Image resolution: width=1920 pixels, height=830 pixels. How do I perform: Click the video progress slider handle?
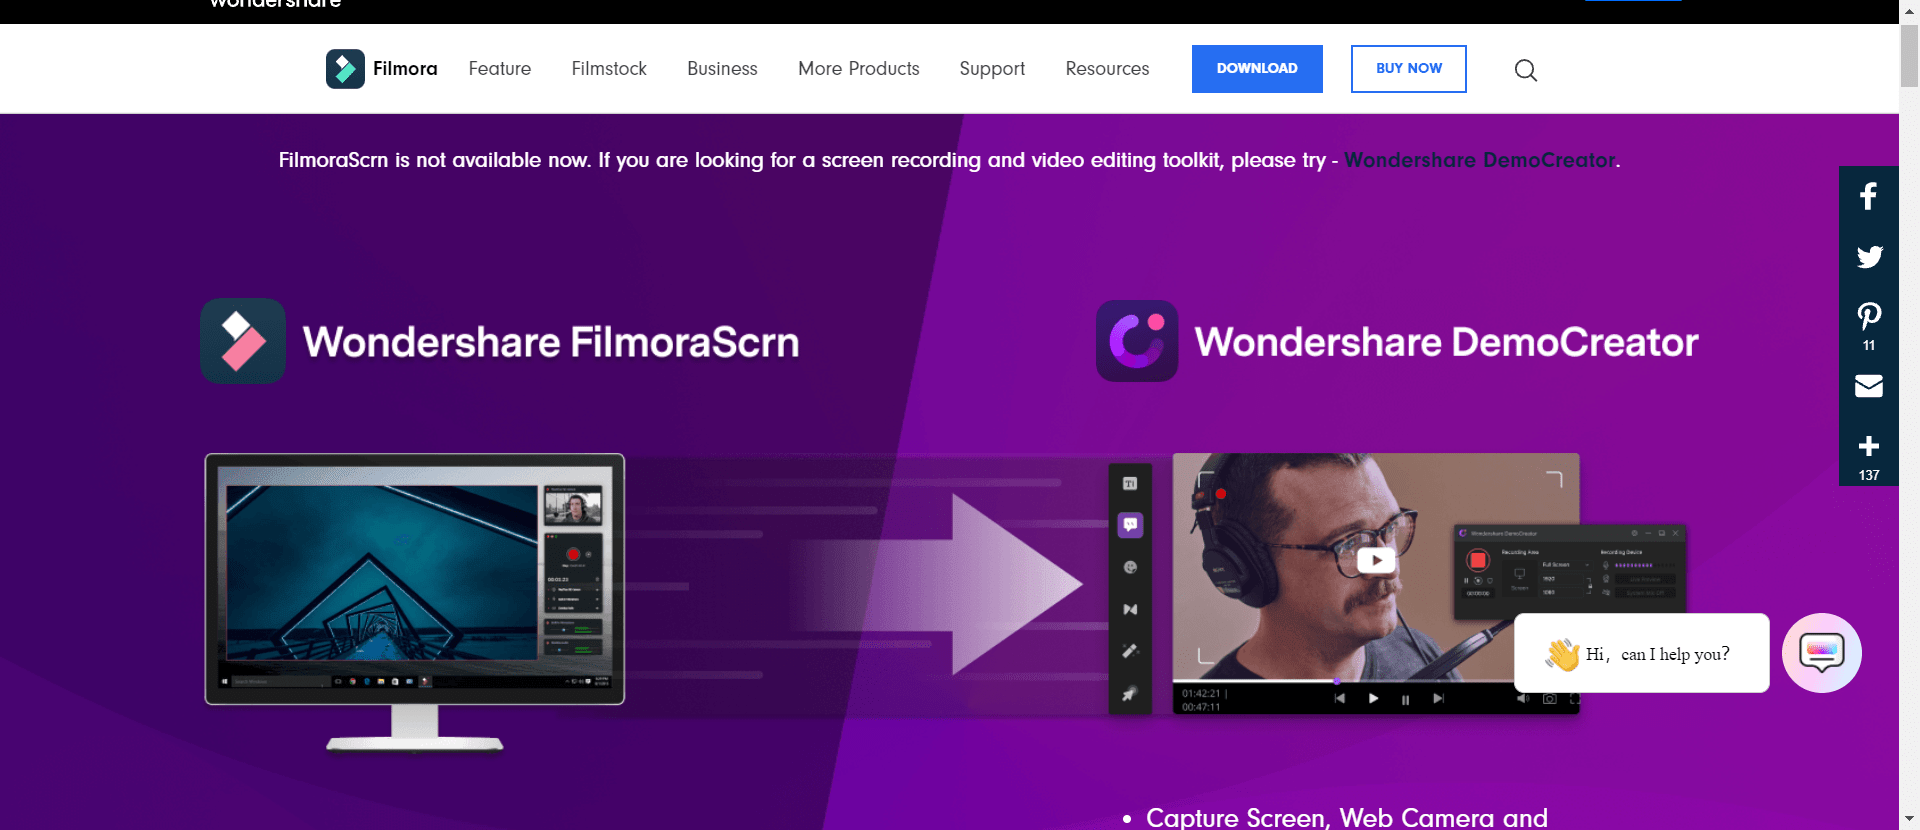pos(1337,681)
